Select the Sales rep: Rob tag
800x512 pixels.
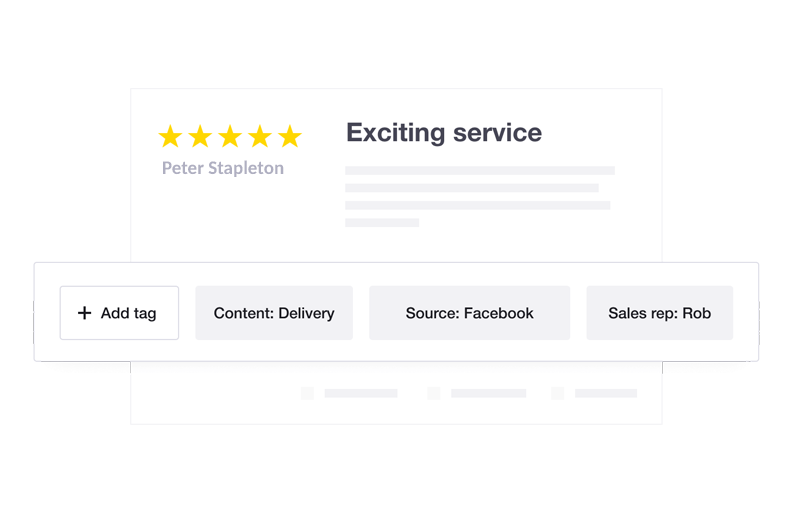659,313
